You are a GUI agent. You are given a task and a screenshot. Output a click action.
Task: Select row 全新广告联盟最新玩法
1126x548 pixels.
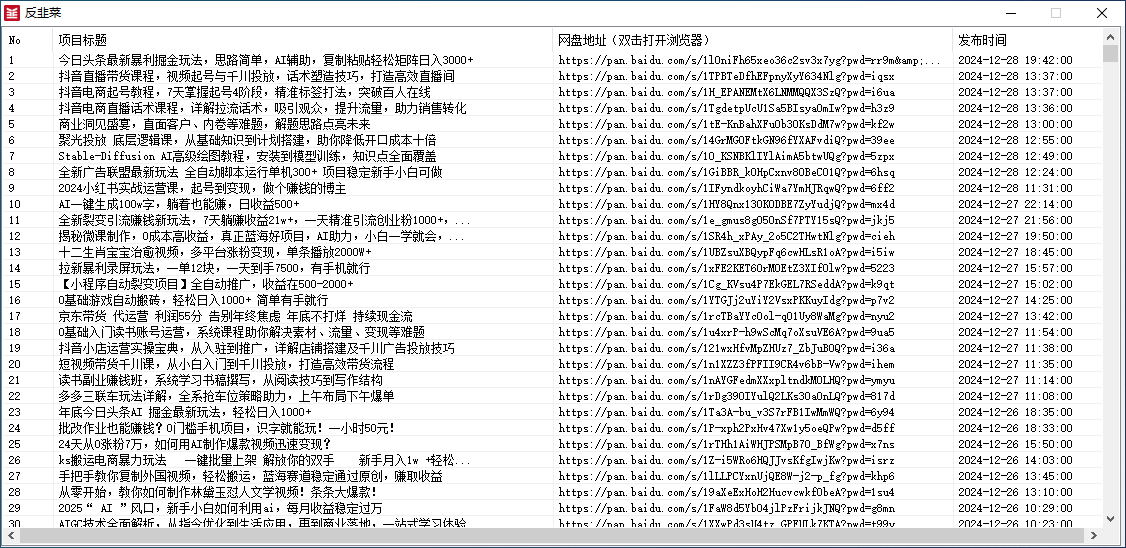(552, 172)
